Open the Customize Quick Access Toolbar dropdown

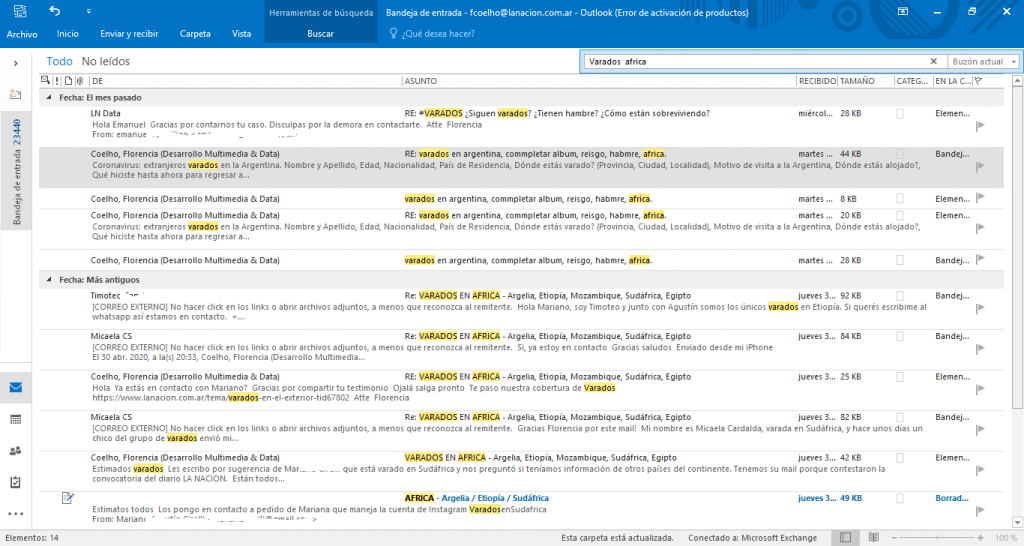point(89,11)
